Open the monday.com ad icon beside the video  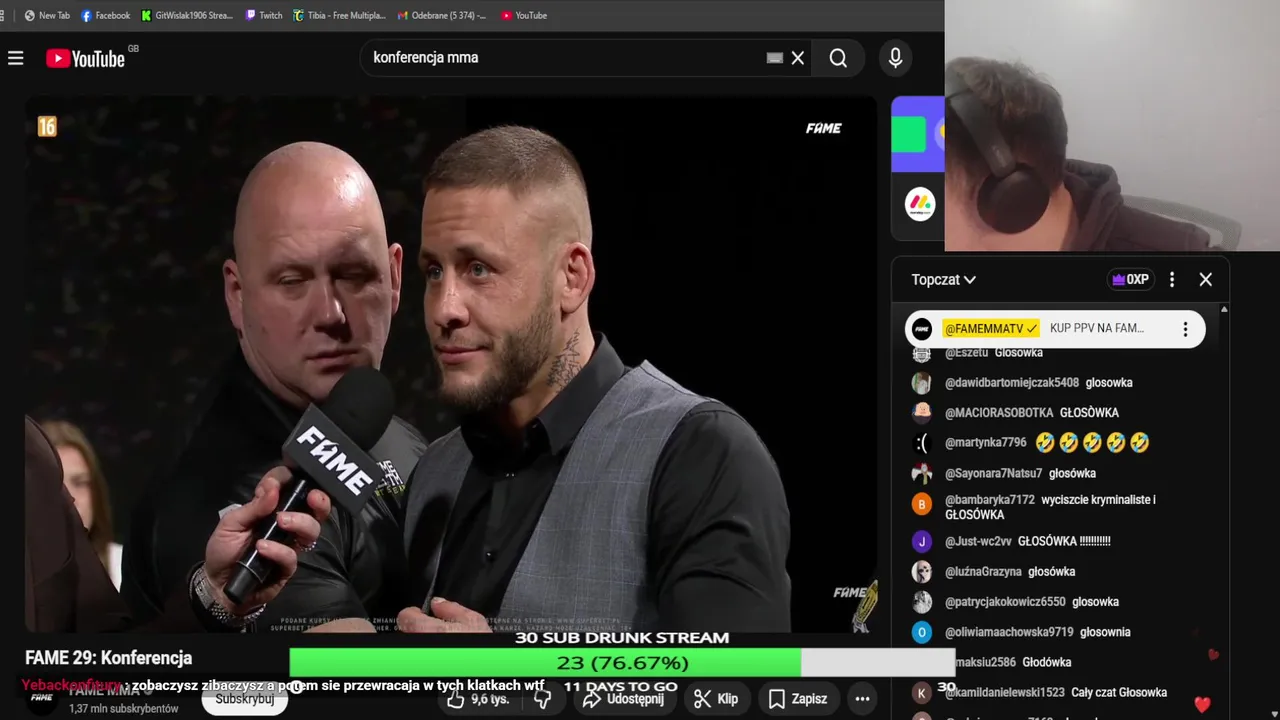click(920, 205)
